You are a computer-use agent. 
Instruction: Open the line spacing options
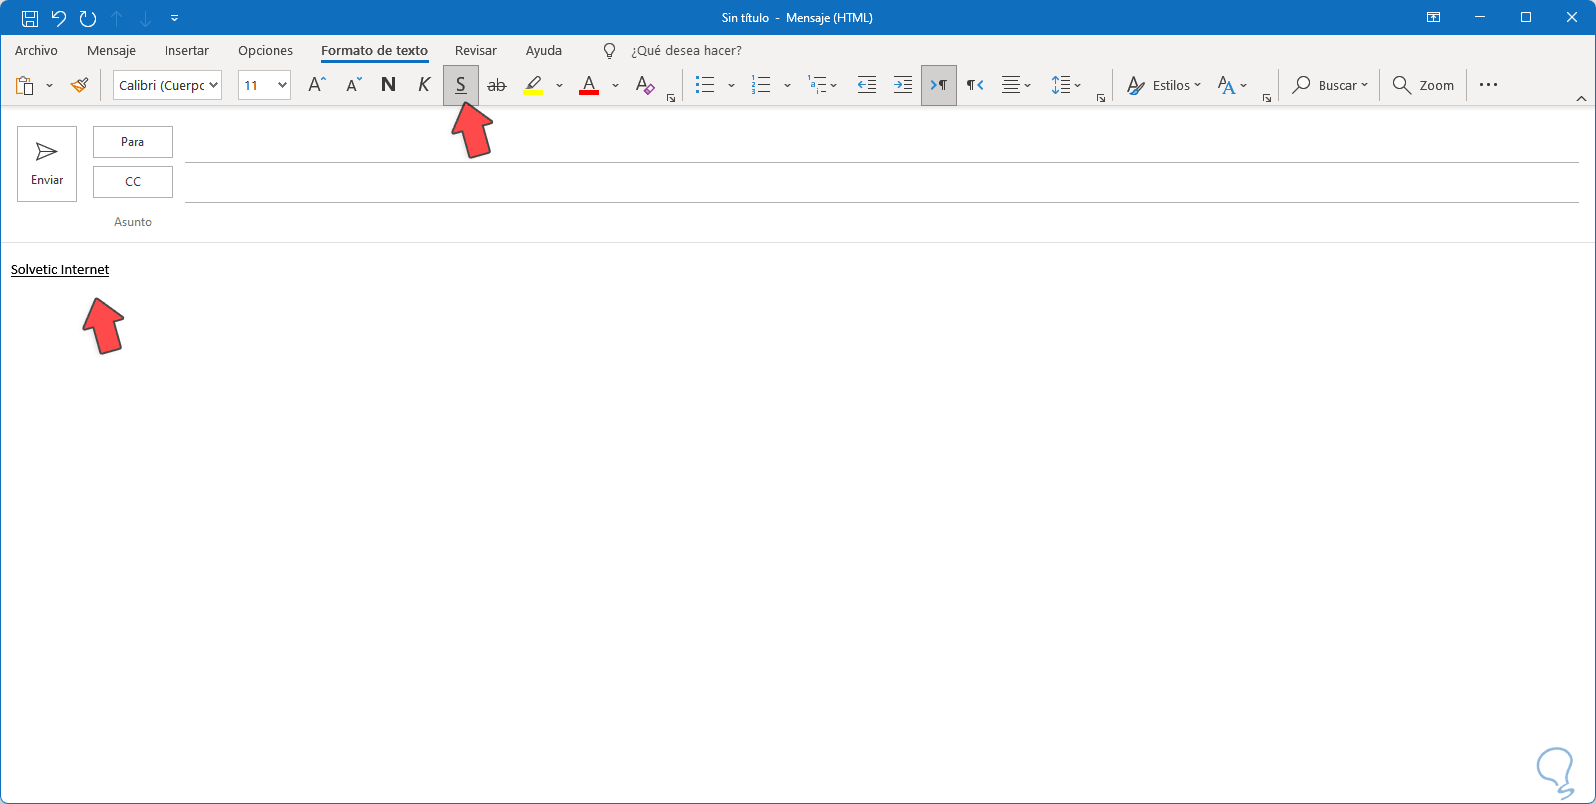(x=1066, y=85)
